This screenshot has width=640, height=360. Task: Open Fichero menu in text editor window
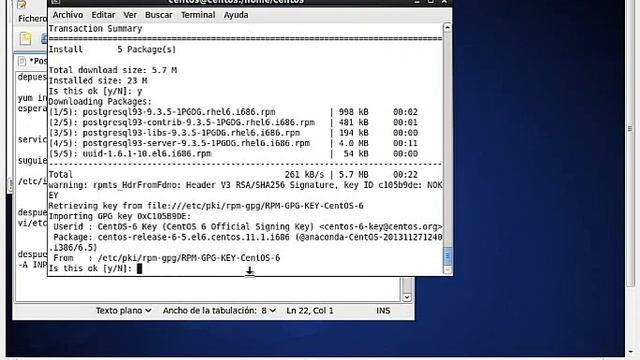(32, 19)
